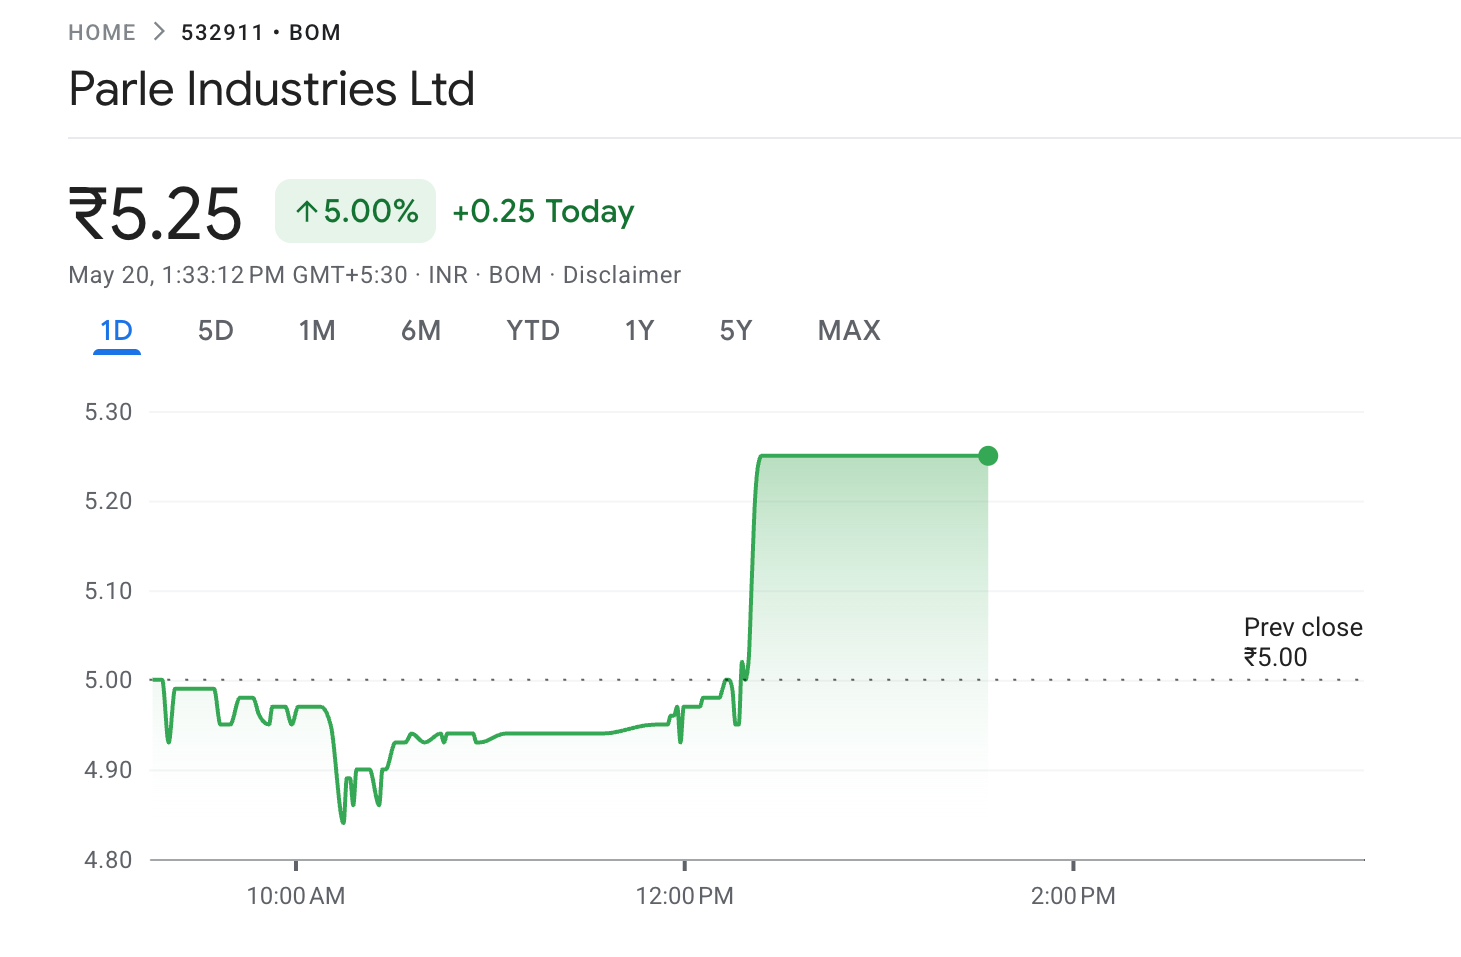Screen dimensions: 1461x957
Task: Click the +0.25 Today text
Action: 543,211
